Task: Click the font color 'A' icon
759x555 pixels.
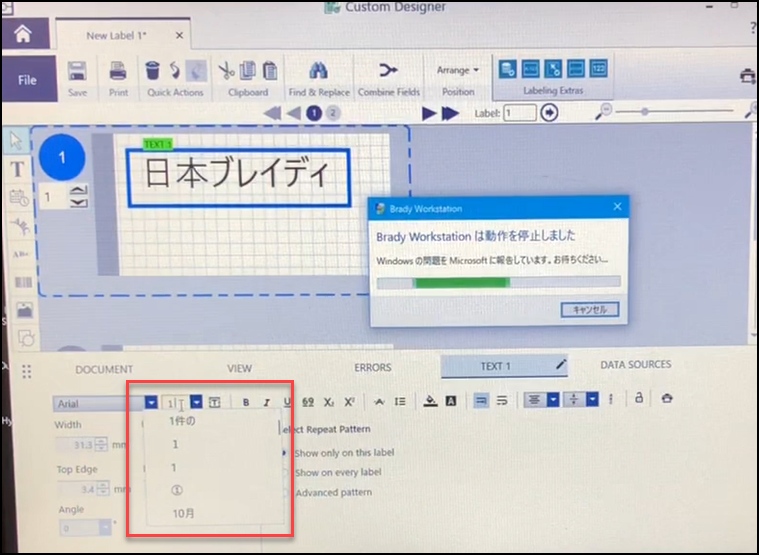Action: click(x=451, y=401)
